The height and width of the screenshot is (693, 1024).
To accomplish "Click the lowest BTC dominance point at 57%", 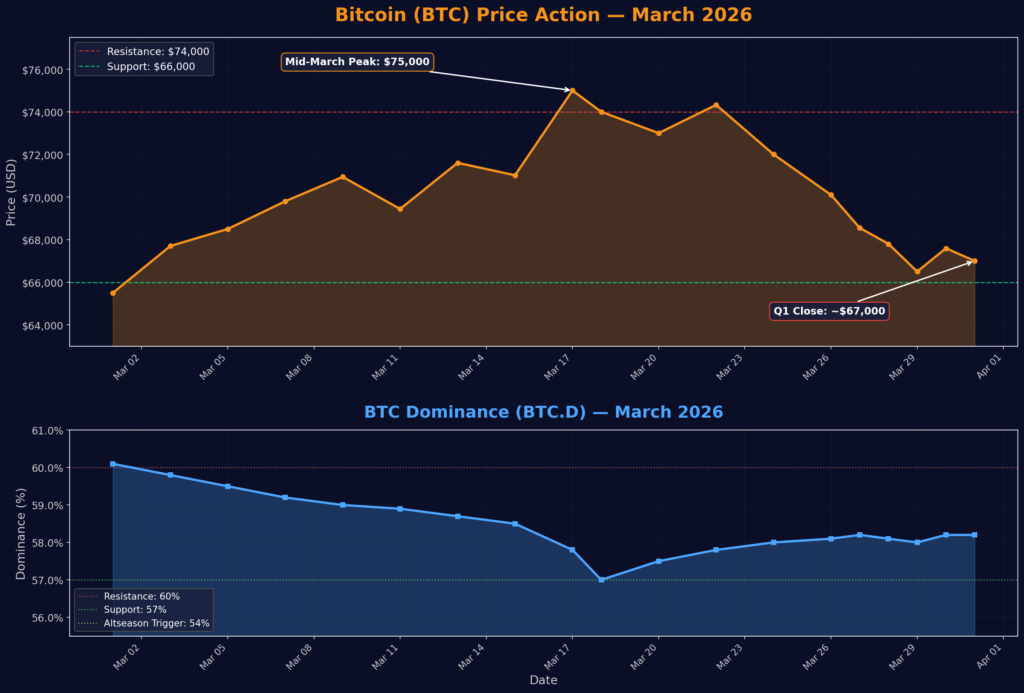I will [601, 580].
